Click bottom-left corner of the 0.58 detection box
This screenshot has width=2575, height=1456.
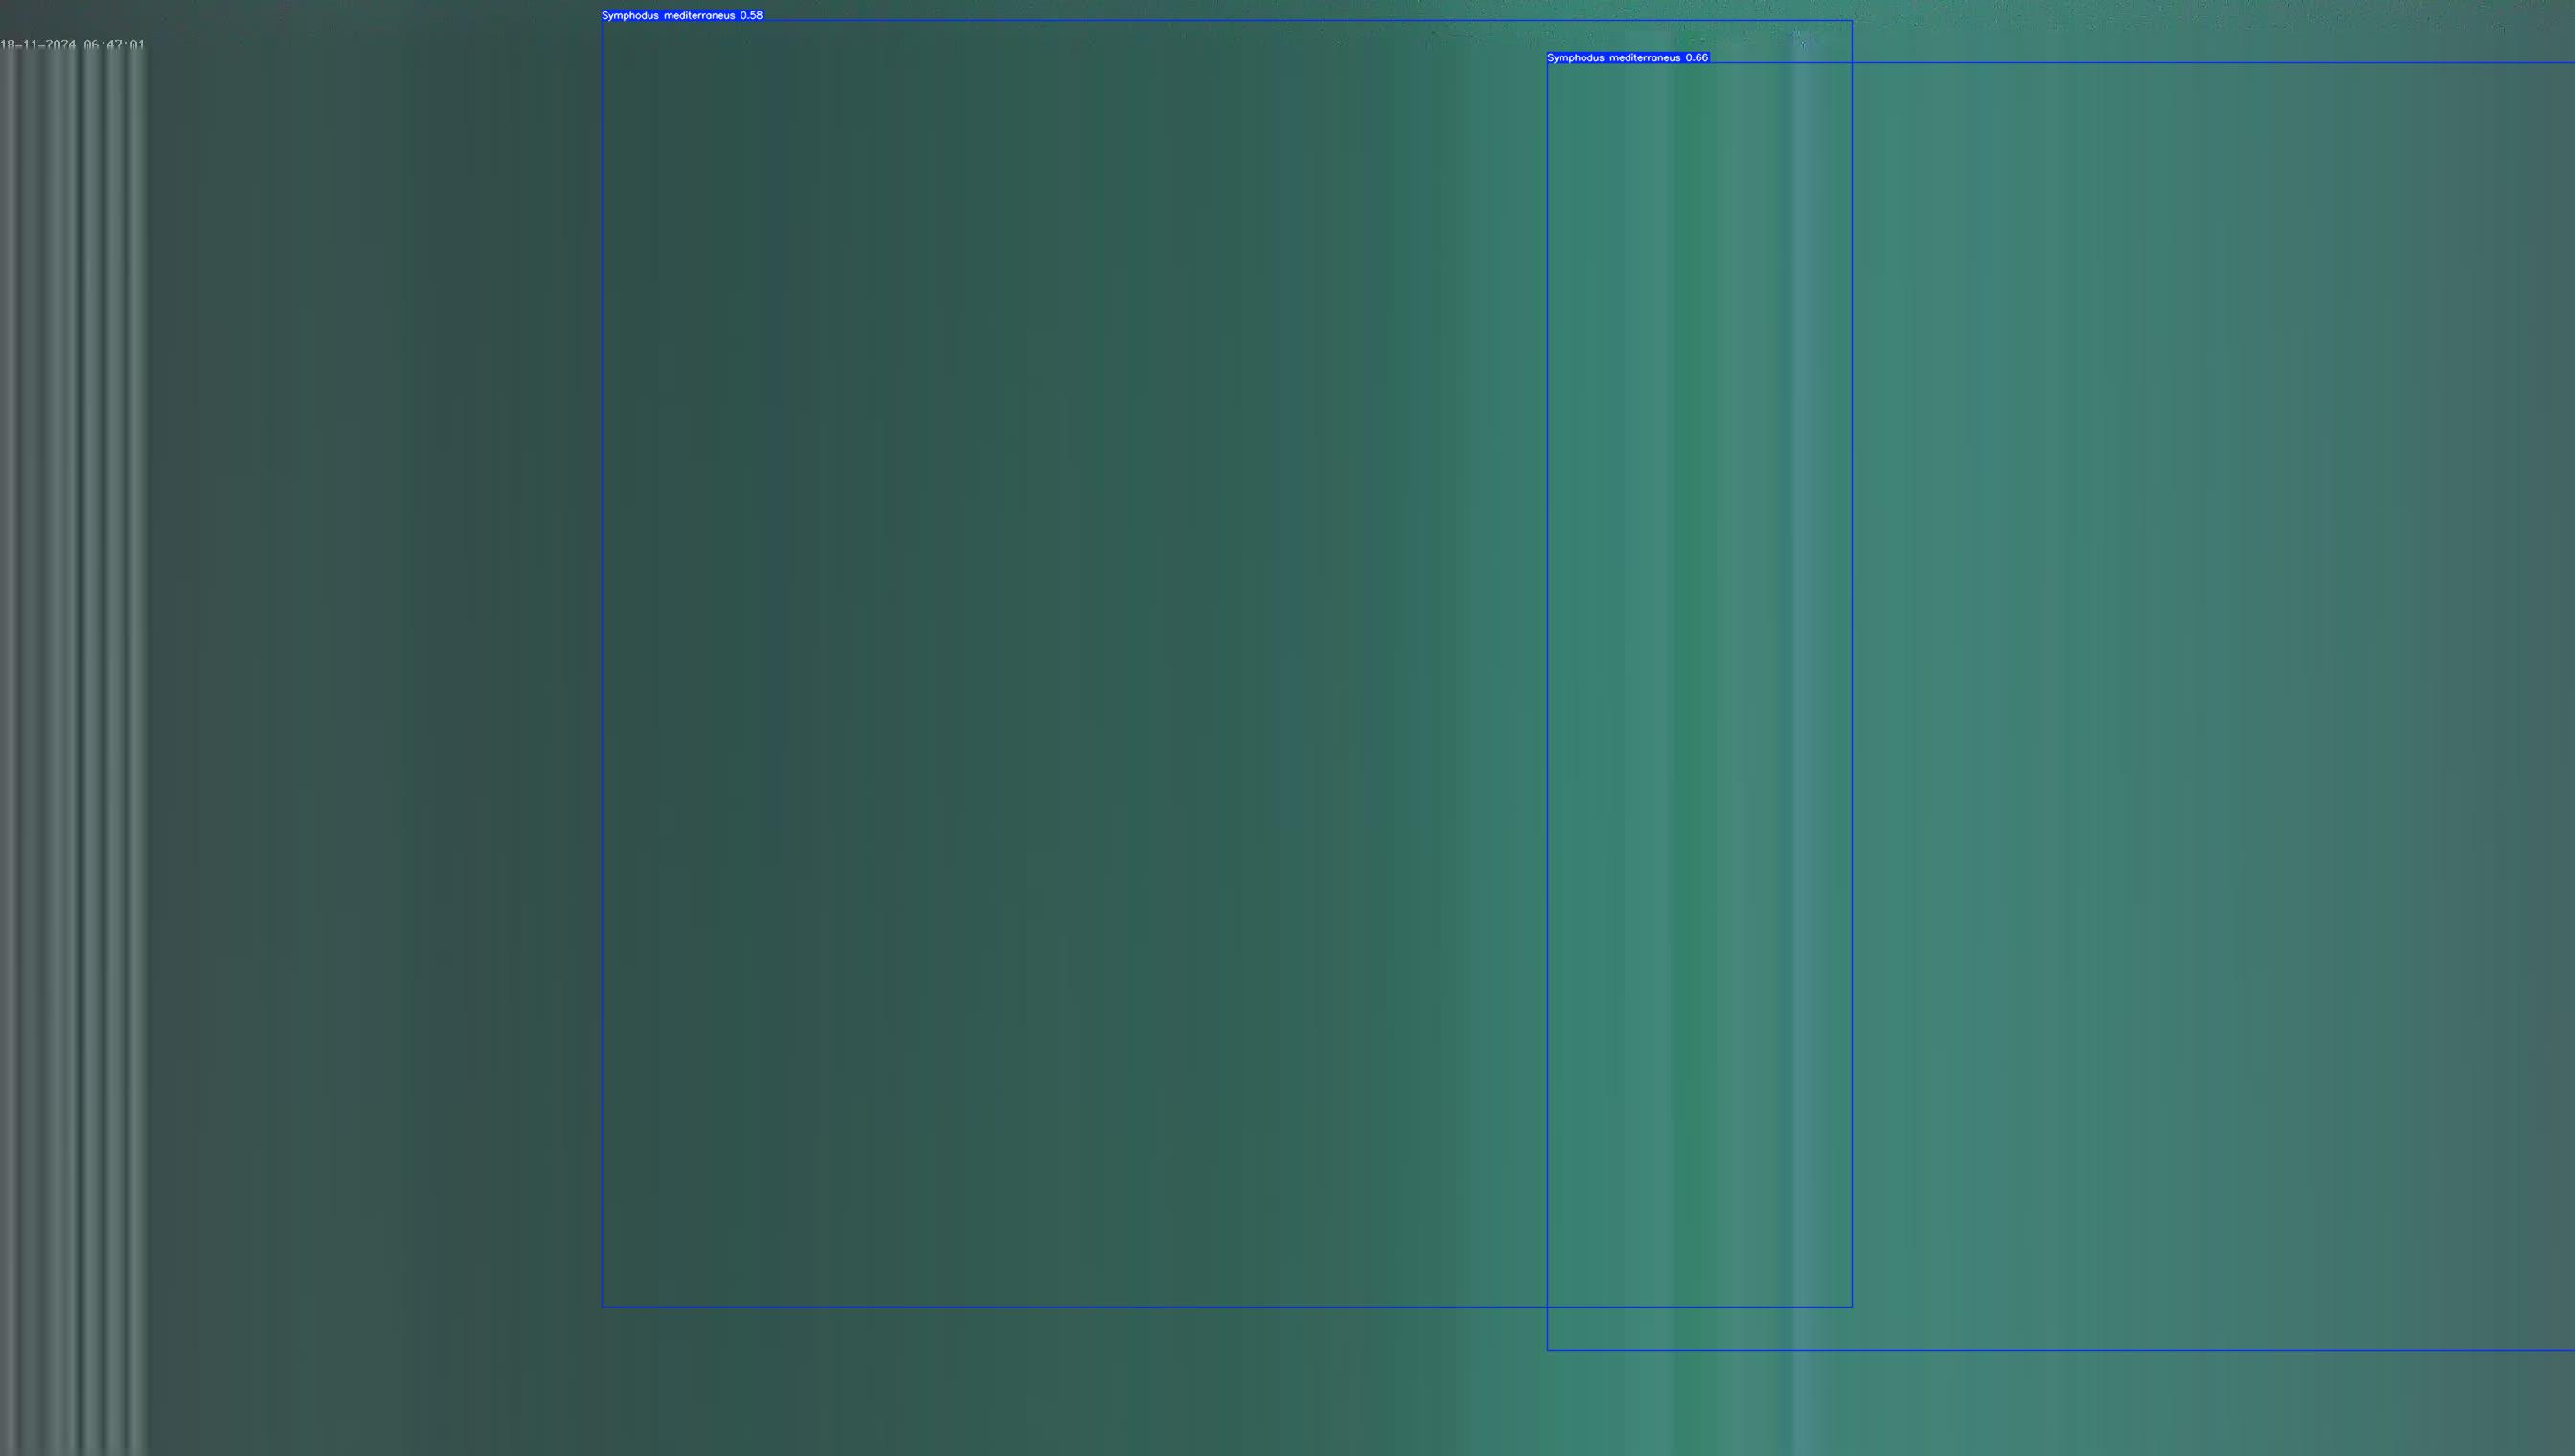(x=602, y=1306)
